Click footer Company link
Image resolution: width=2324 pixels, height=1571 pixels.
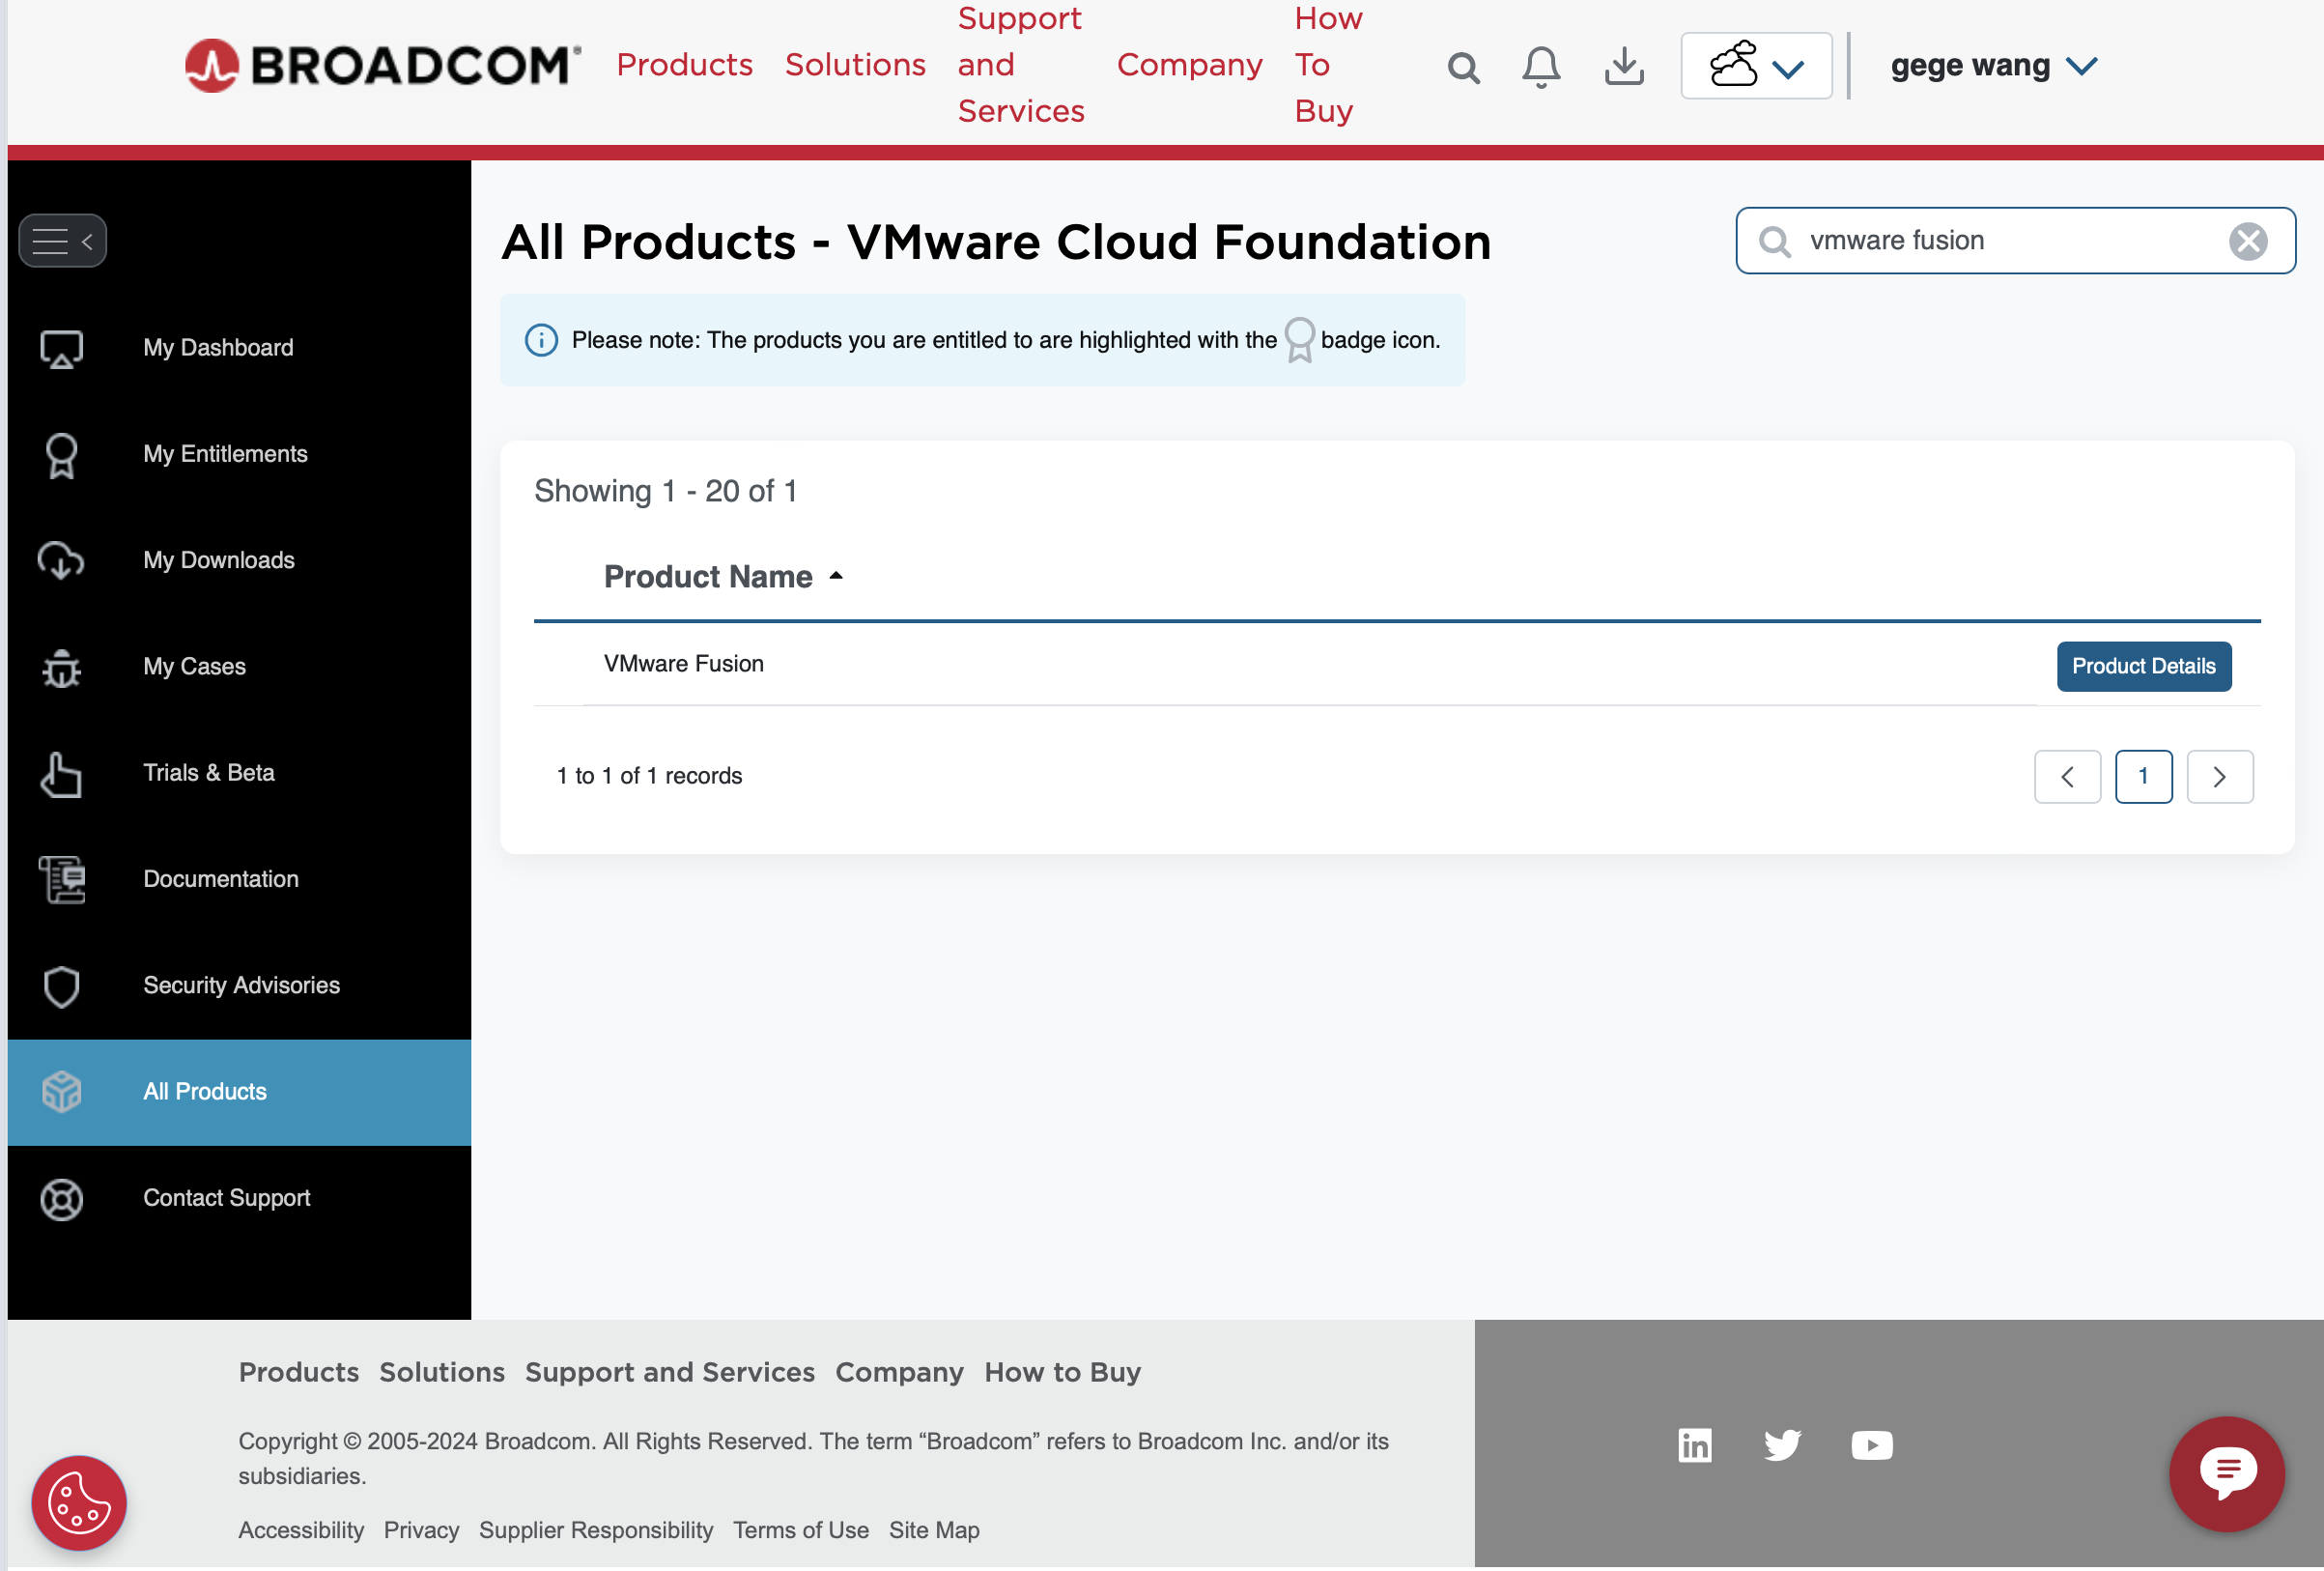899,1372
